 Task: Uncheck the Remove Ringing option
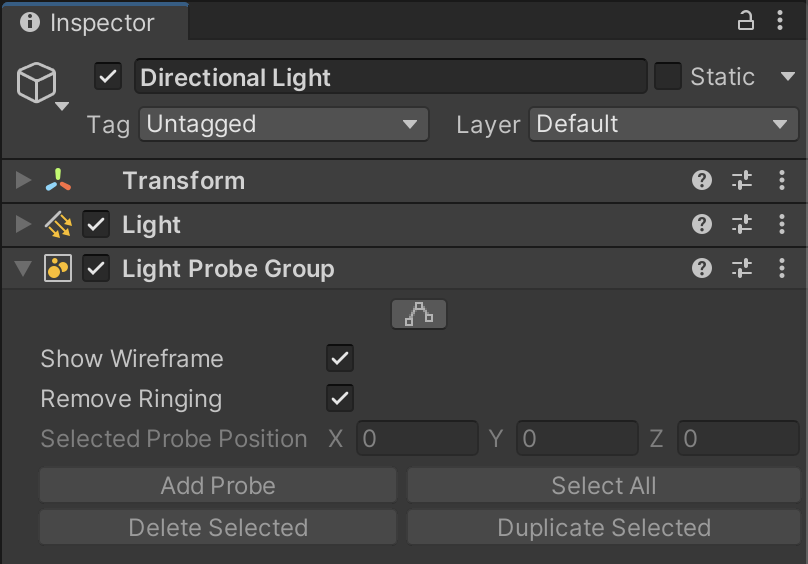point(340,398)
